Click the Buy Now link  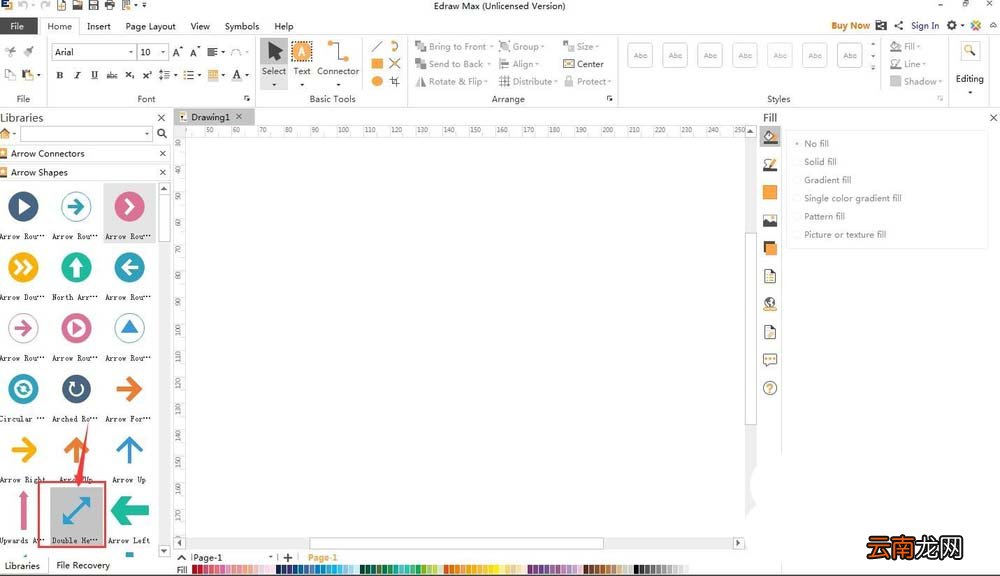click(850, 26)
